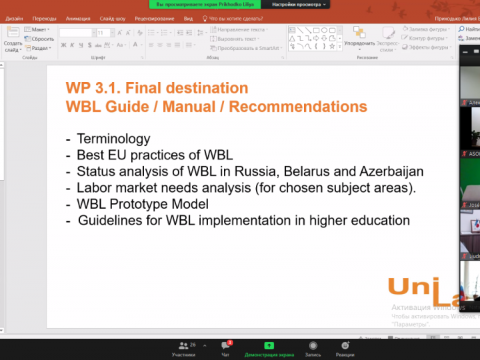Select the star shape in gallery

332,46
